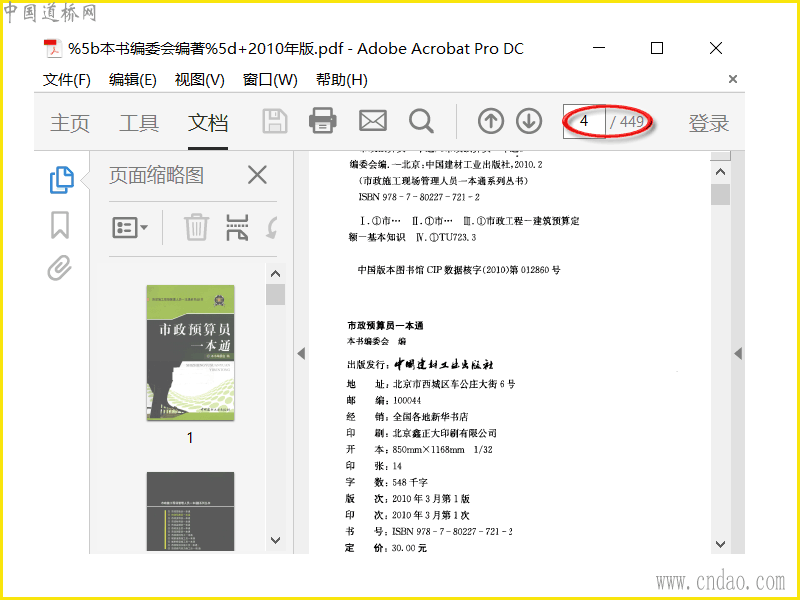The height and width of the screenshot is (600, 800).
Task: Click thumbnail panel scroll up arrow
Action: [276, 273]
